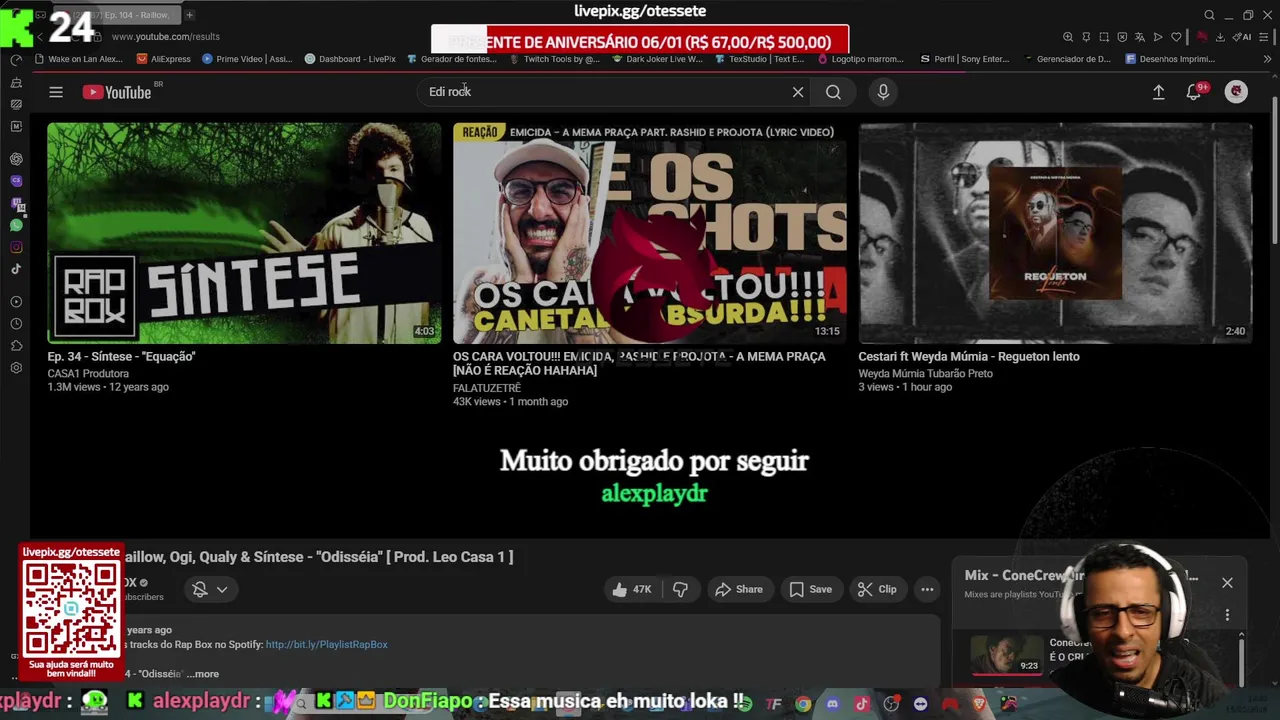The image size is (1280, 720).
Task: Open the CASA1 Produtora channel link
Action: tap(88, 373)
